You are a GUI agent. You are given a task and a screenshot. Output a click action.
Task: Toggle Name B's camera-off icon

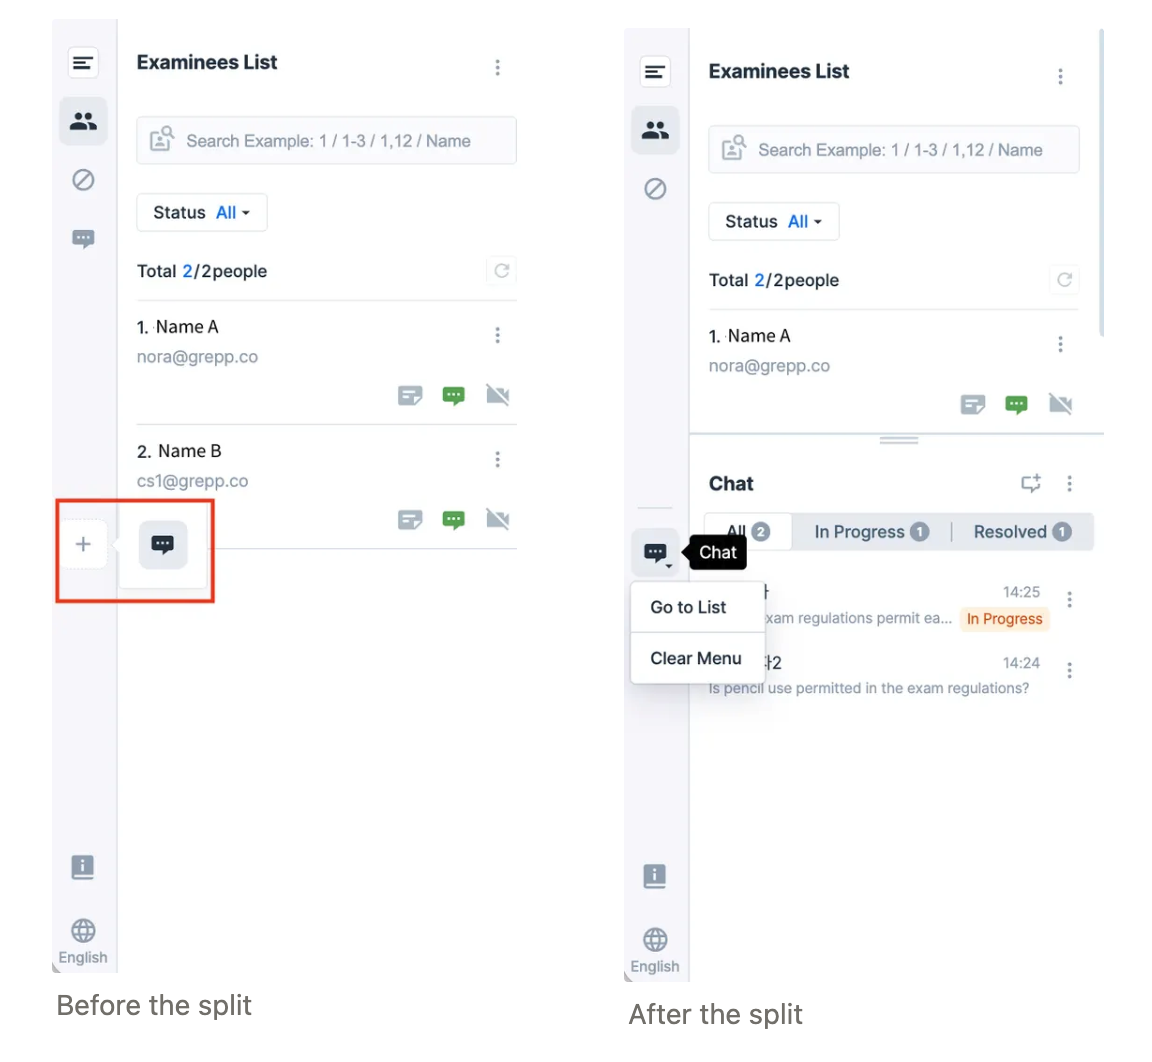coord(497,520)
